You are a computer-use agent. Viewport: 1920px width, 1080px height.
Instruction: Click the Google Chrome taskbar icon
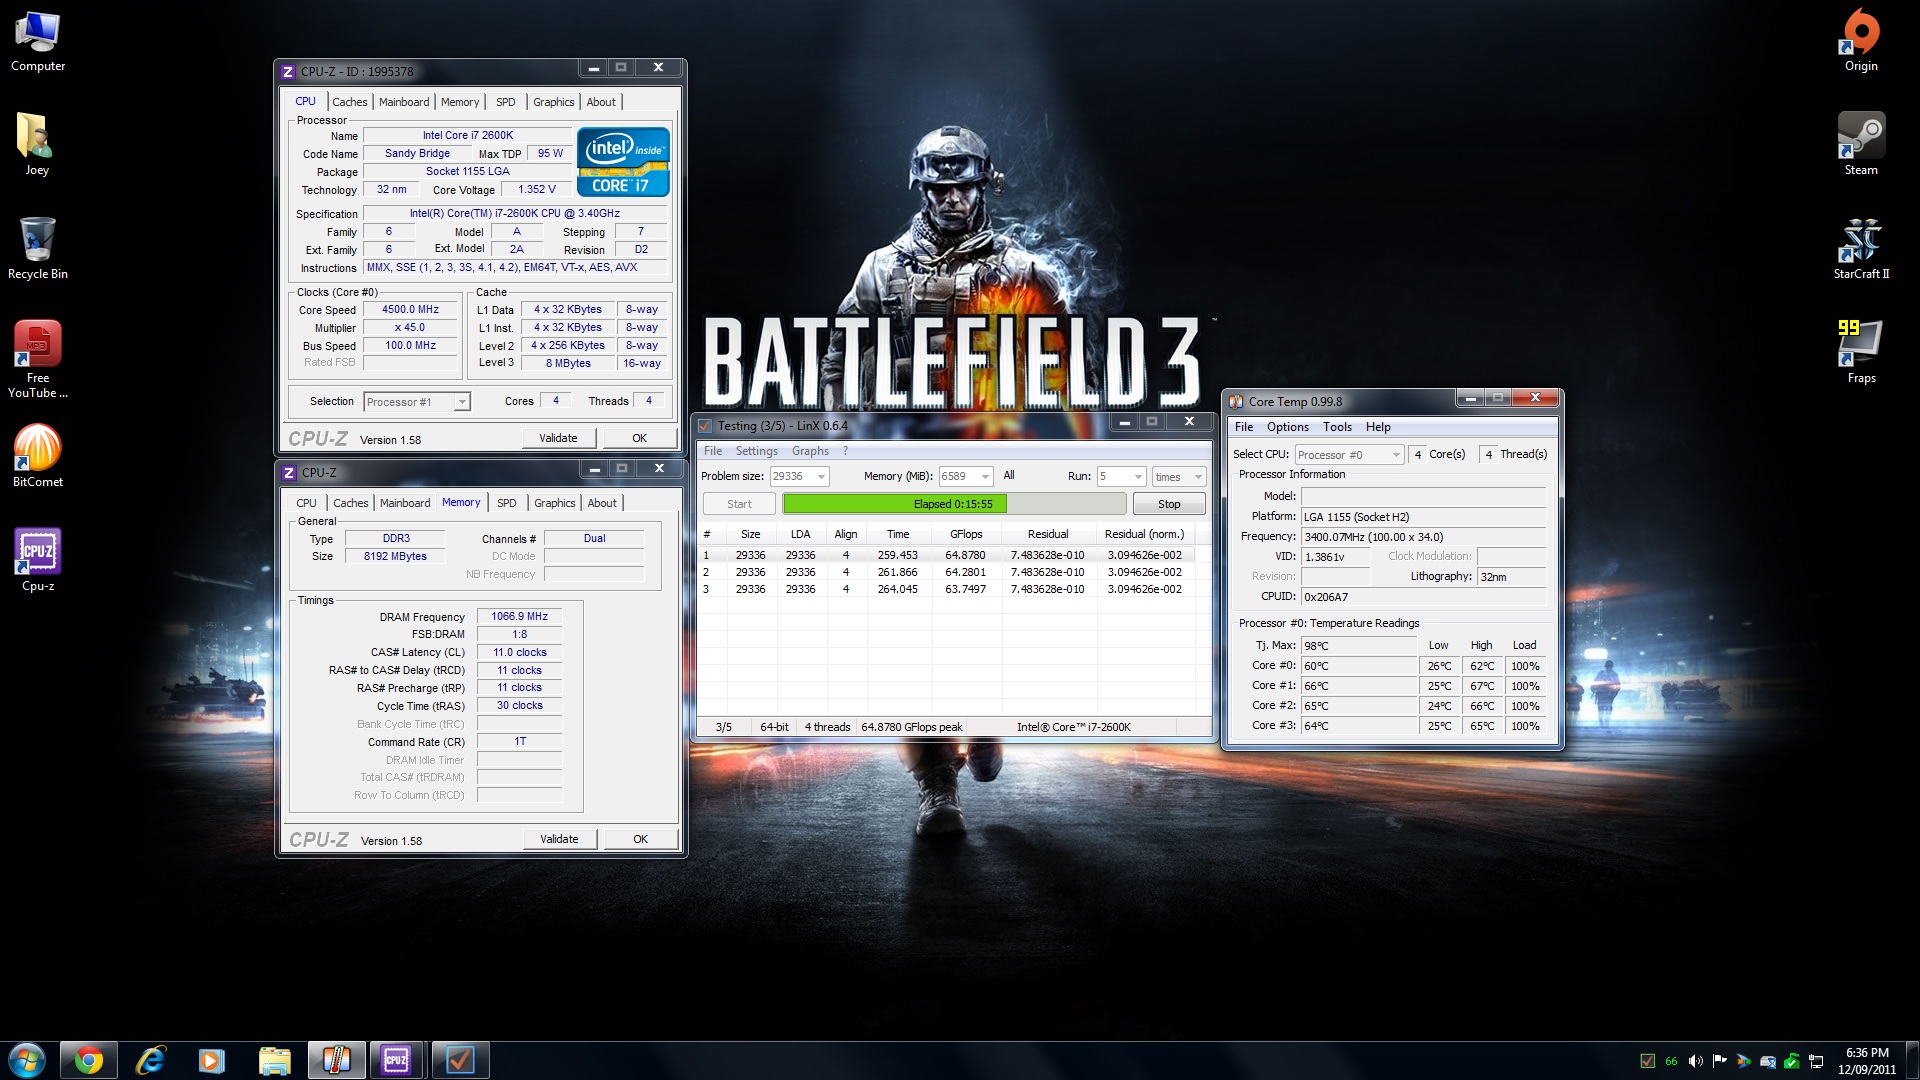[89, 1060]
